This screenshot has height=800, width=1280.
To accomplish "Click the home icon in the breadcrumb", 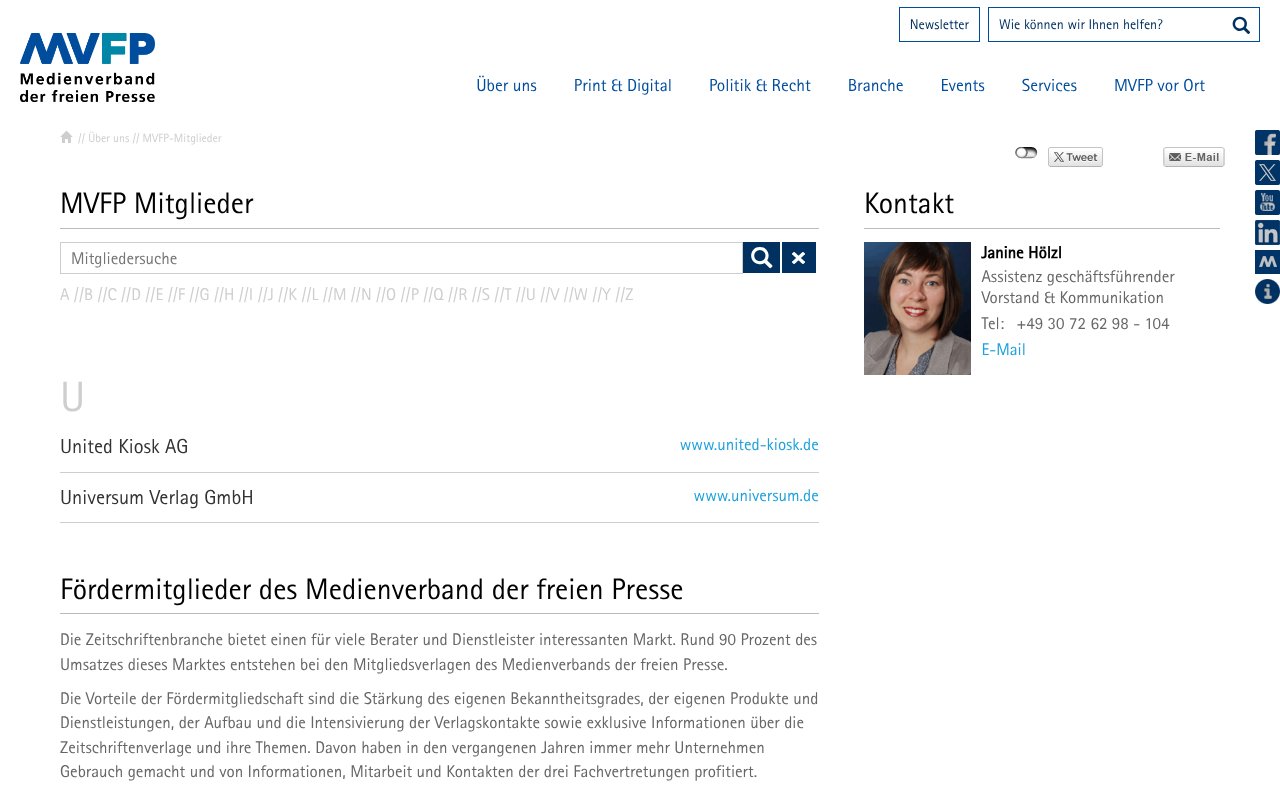I will coord(66,137).
